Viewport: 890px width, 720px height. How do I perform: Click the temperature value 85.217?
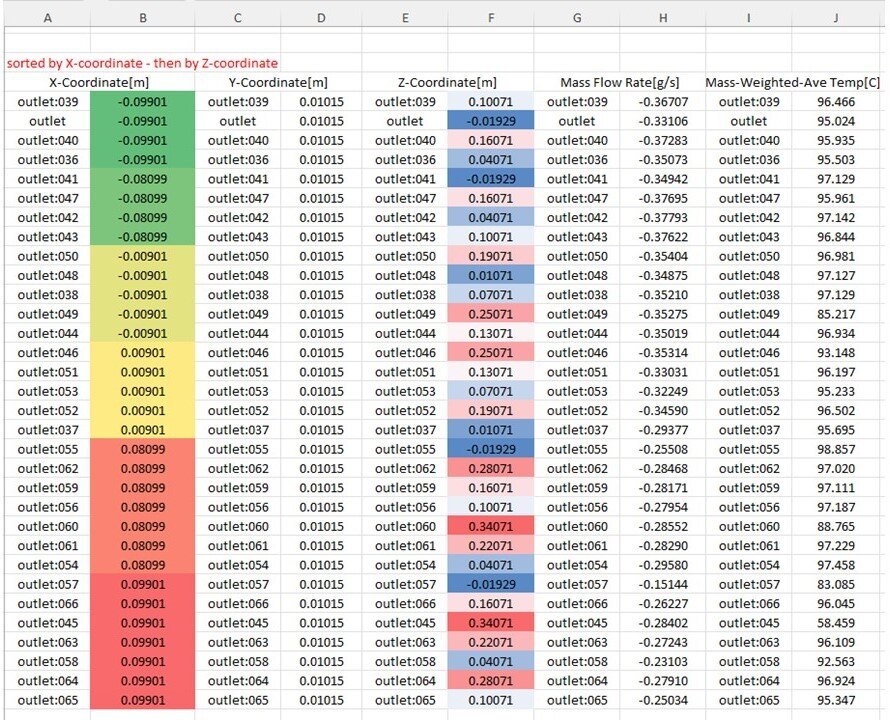click(x=837, y=314)
